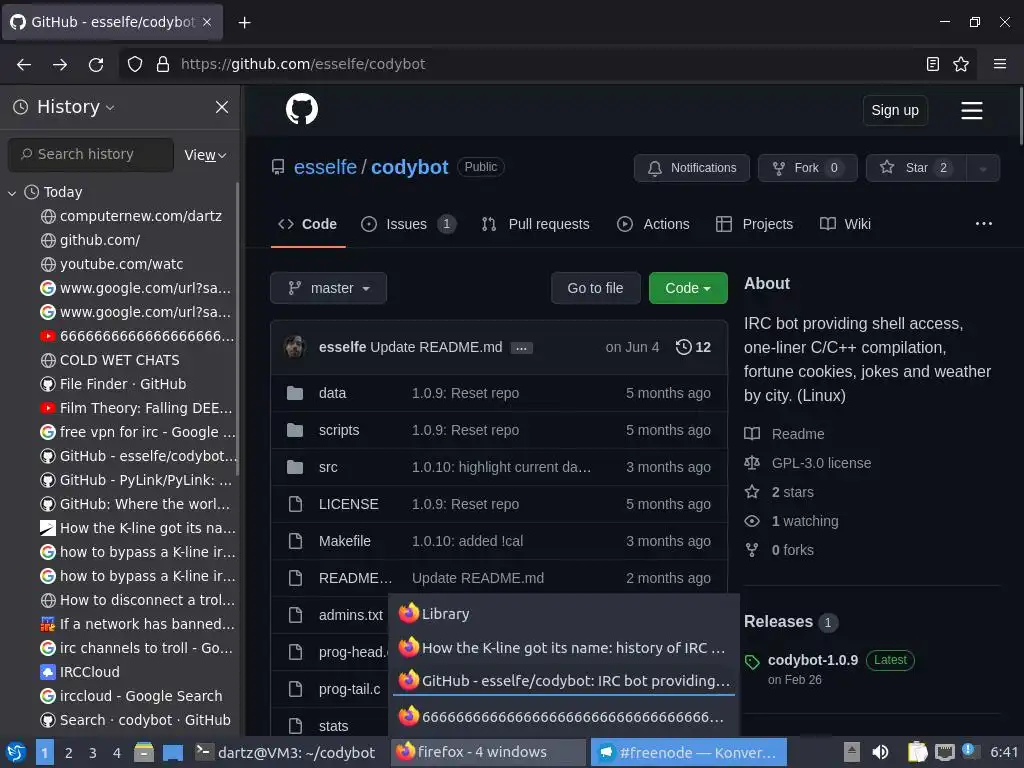Screen dimensions: 1024x768
Task: Open the dropdown arrow next to Star
Action: (983, 168)
